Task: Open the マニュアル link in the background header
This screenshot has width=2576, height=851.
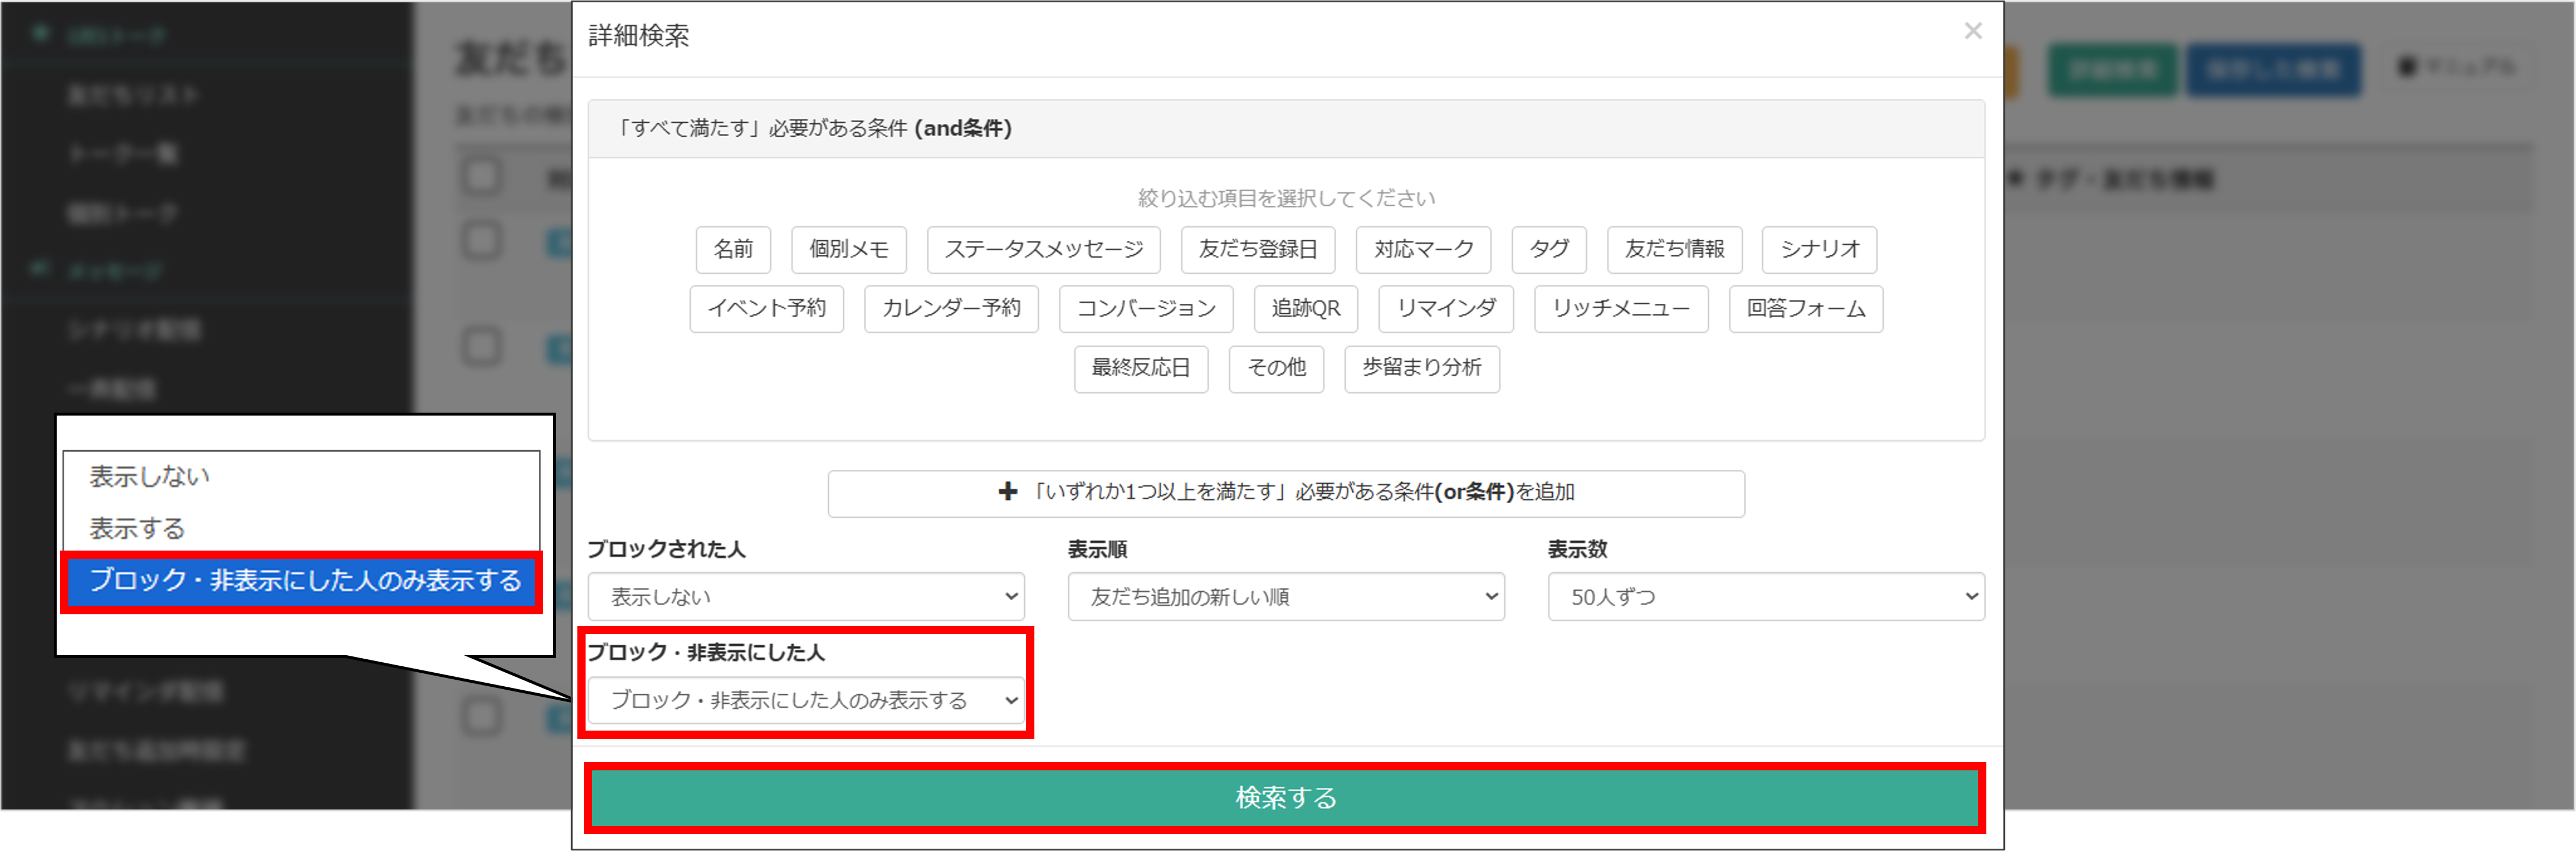Action: tap(2456, 67)
